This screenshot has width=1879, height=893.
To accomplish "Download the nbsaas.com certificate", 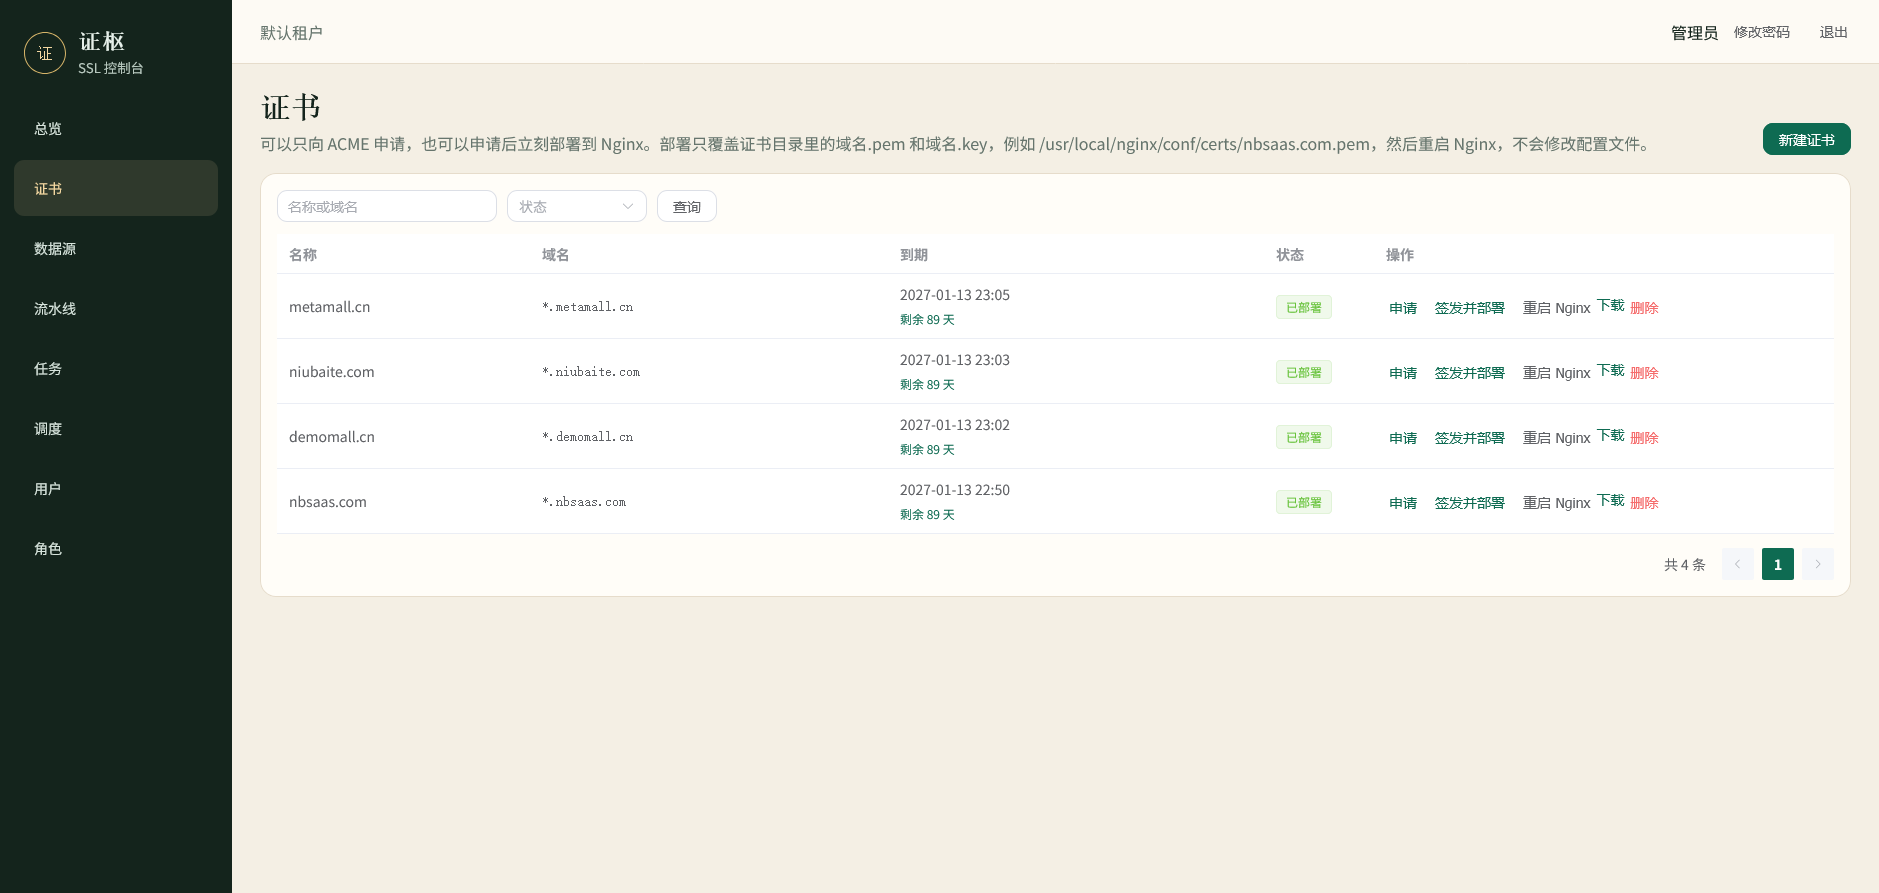I will click(1610, 500).
